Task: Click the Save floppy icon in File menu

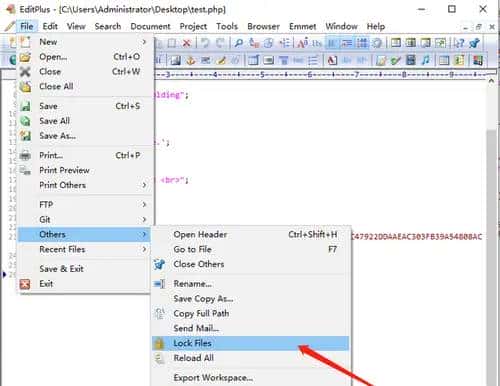Action: [25, 106]
